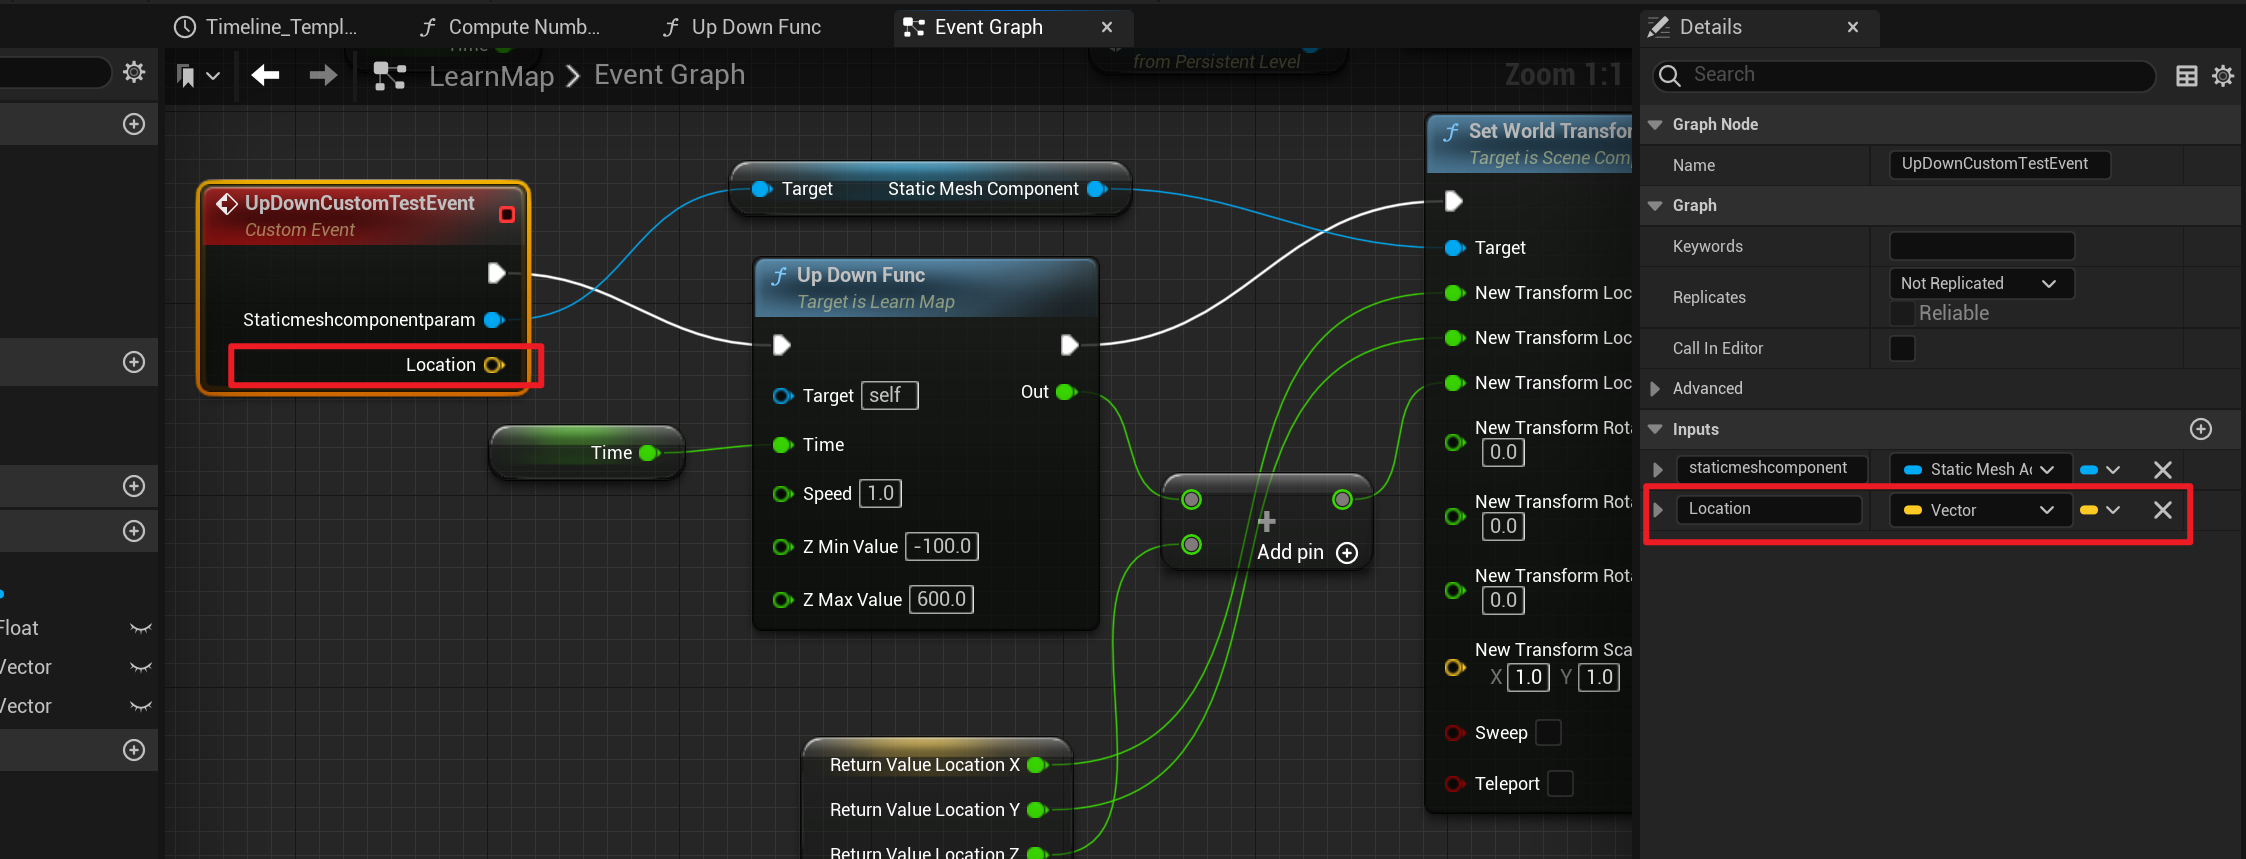Edit New Transform Scale Y value
This screenshot has width=2246, height=859.
[1599, 678]
